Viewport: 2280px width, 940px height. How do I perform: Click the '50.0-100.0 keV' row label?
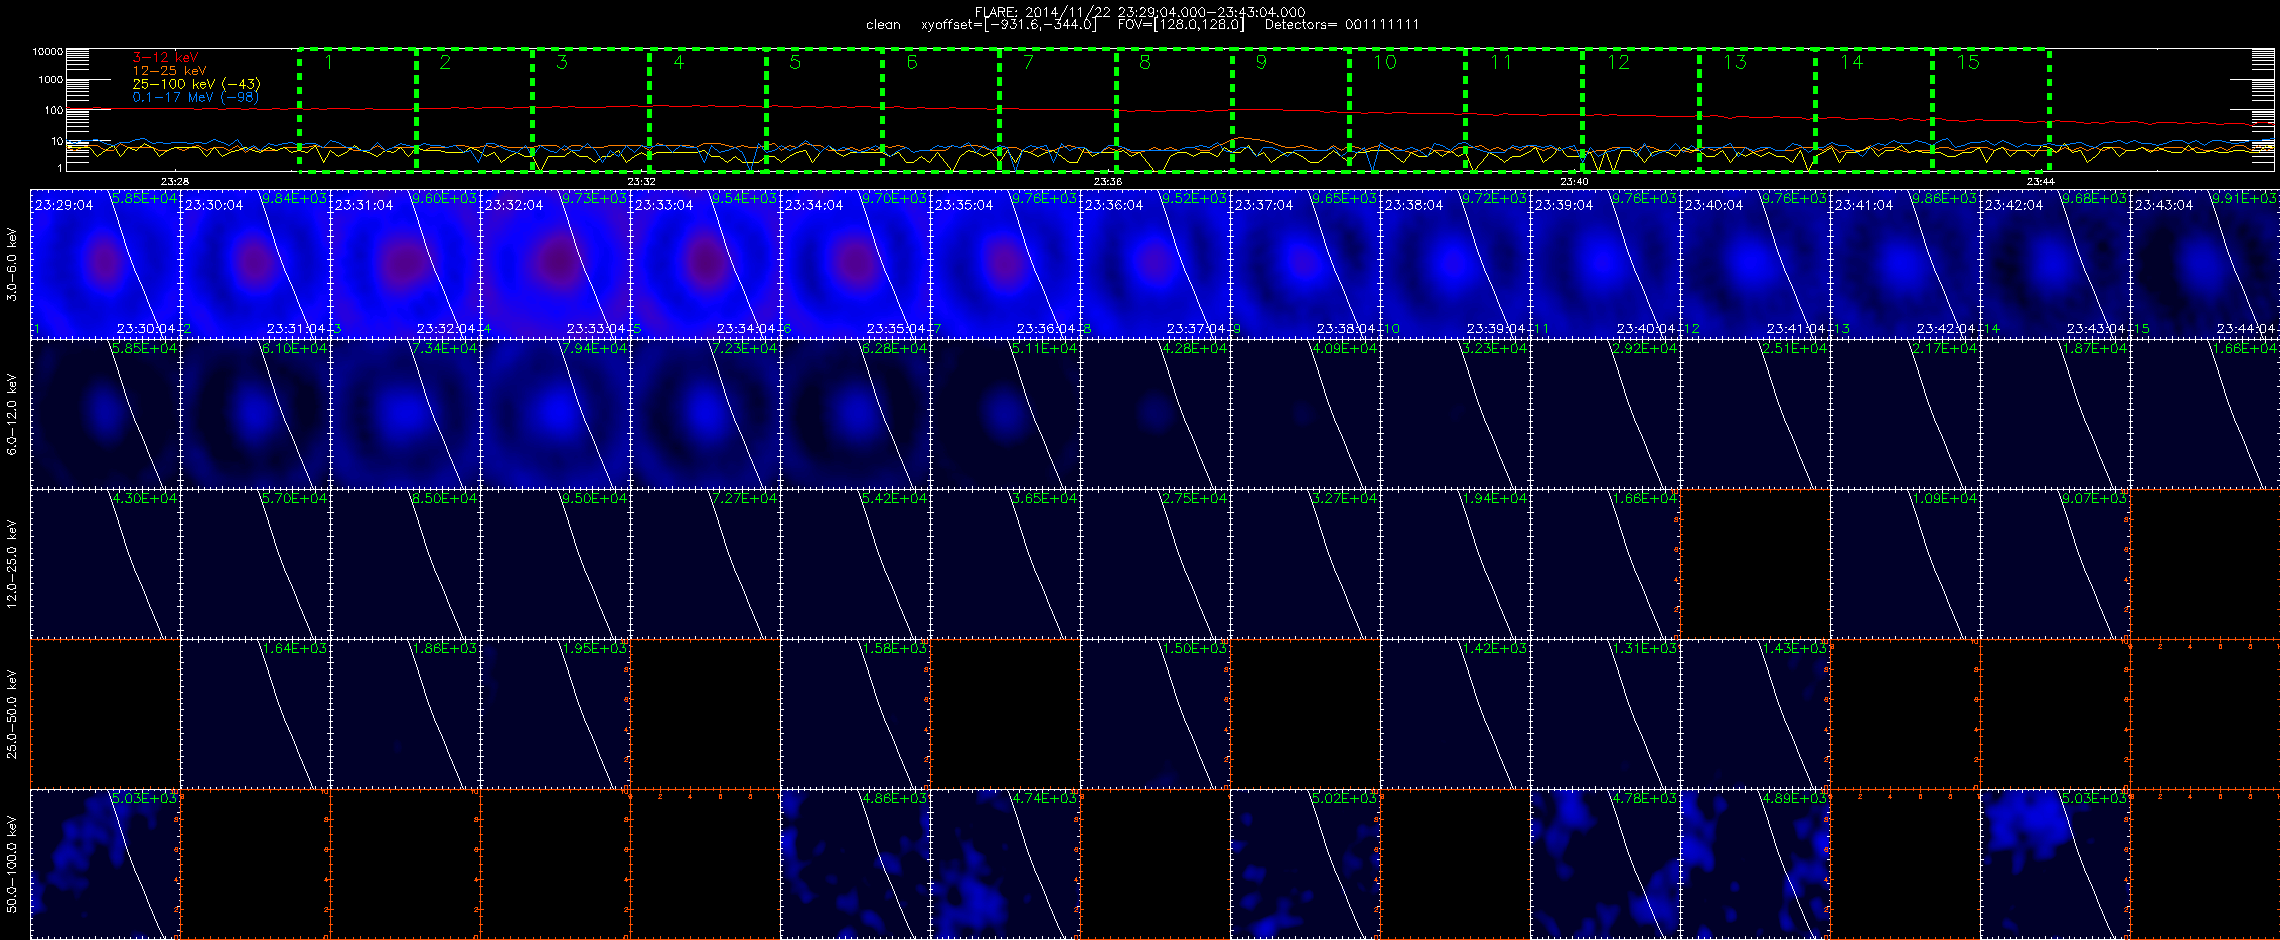(x=12, y=864)
